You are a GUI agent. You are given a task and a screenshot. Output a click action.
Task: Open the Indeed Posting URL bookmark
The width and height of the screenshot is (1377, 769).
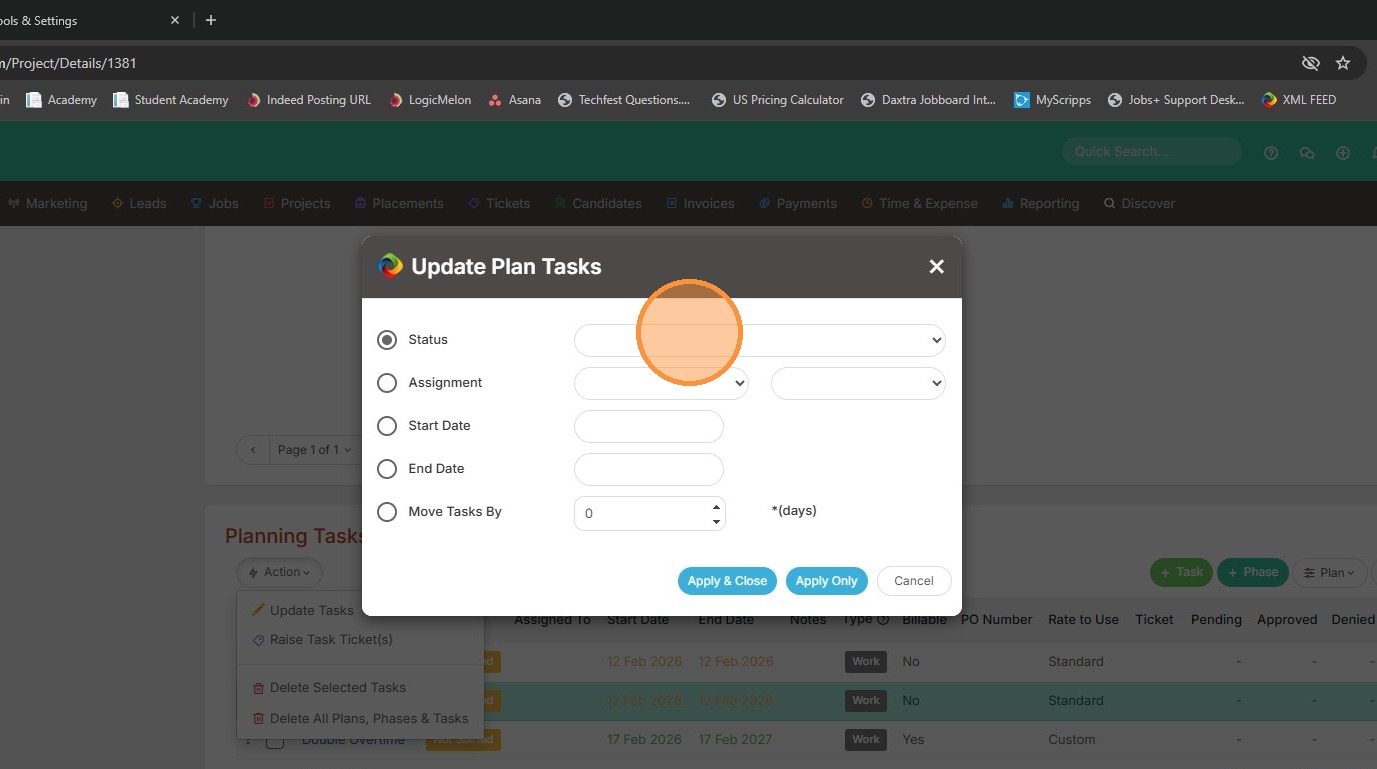click(x=308, y=100)
